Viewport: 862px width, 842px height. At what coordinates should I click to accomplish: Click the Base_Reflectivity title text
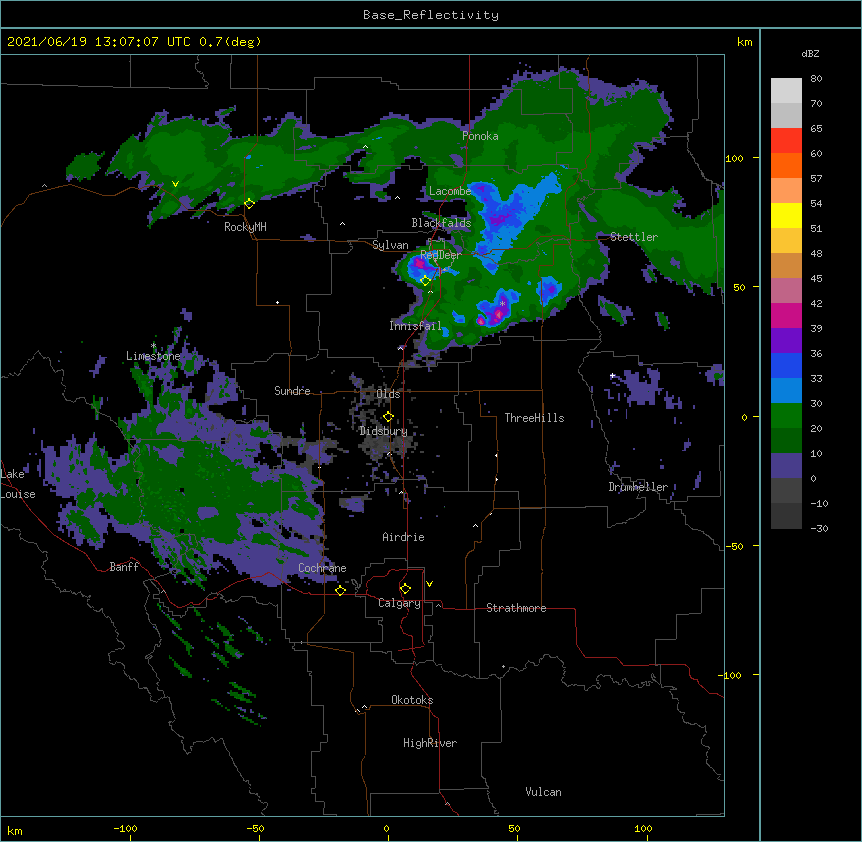click(431, 15)
